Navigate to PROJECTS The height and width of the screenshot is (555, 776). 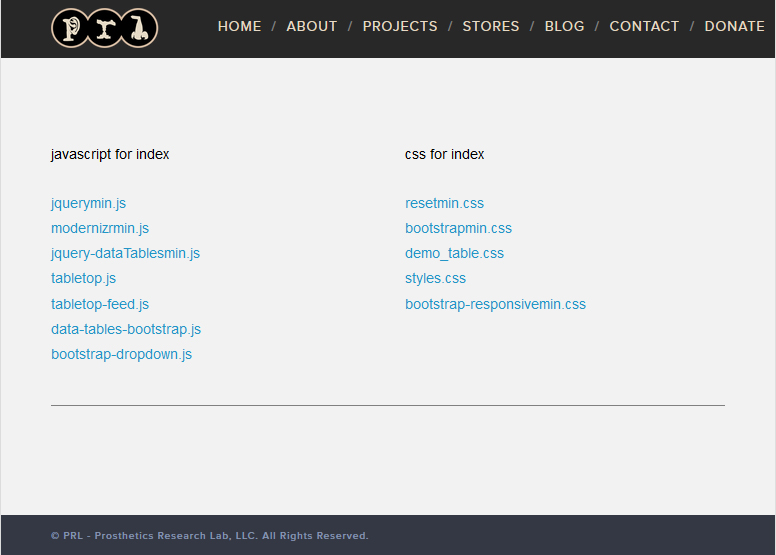(x=400, y=26)
